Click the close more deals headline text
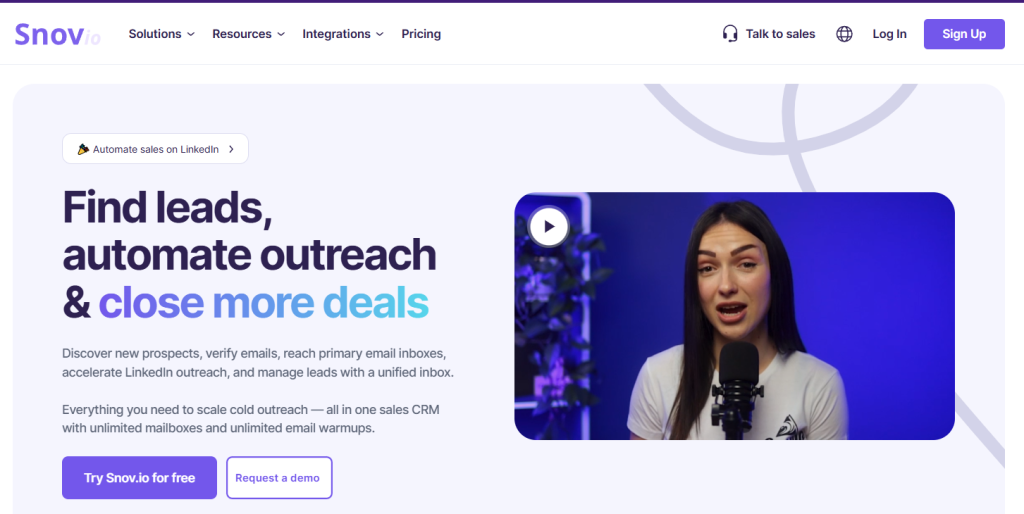 [263, 302]
